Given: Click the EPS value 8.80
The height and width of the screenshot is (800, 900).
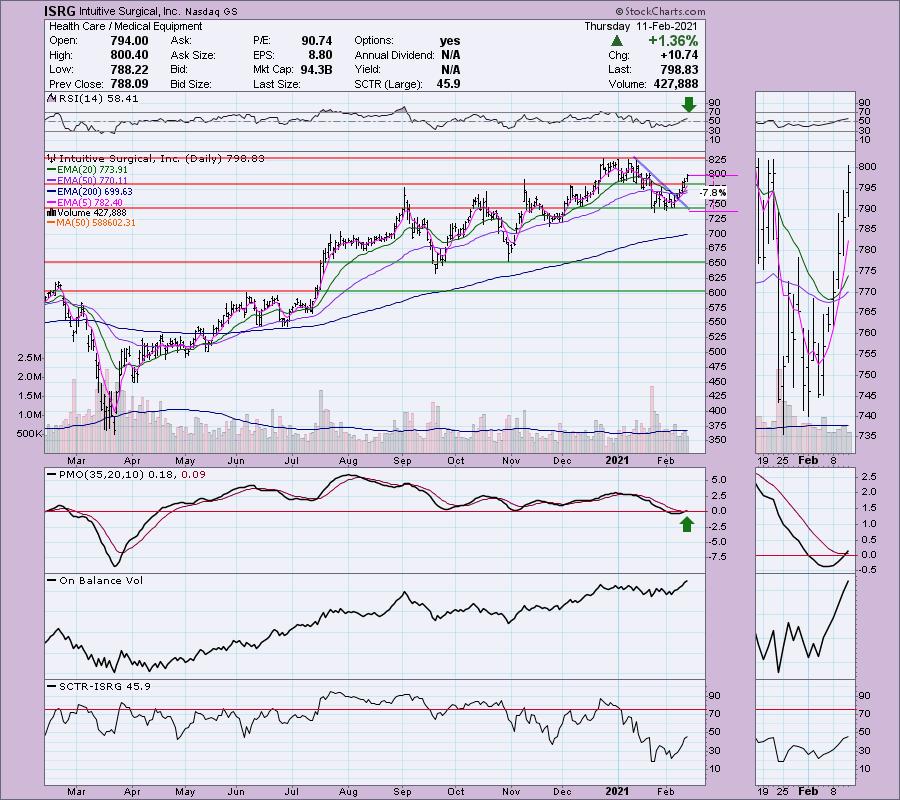Looking at the screenshot, I should (320, 55).
